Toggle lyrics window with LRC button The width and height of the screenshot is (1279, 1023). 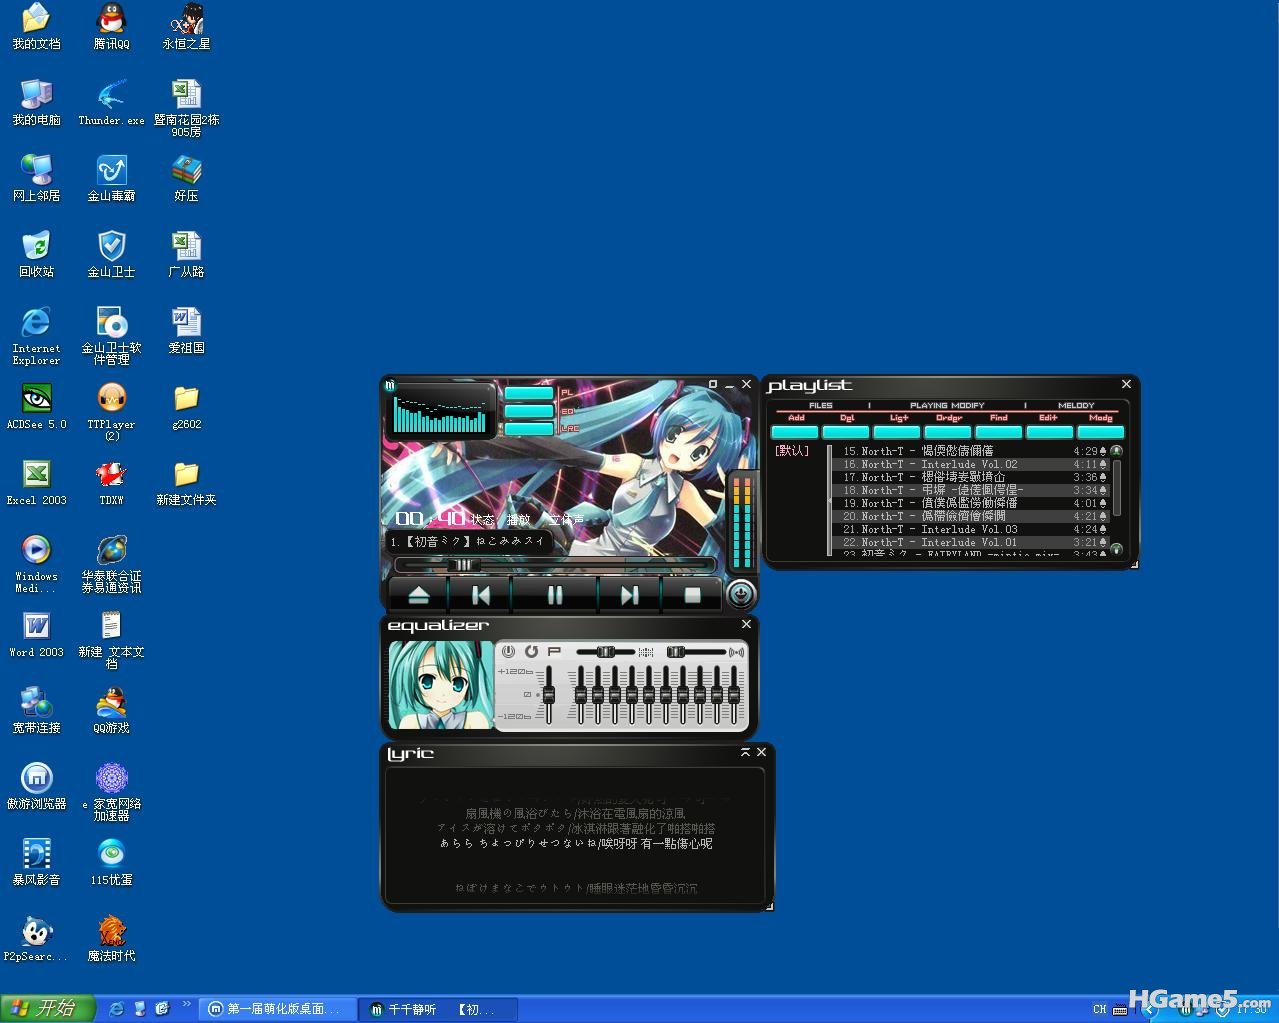click(x=530, y=429)
